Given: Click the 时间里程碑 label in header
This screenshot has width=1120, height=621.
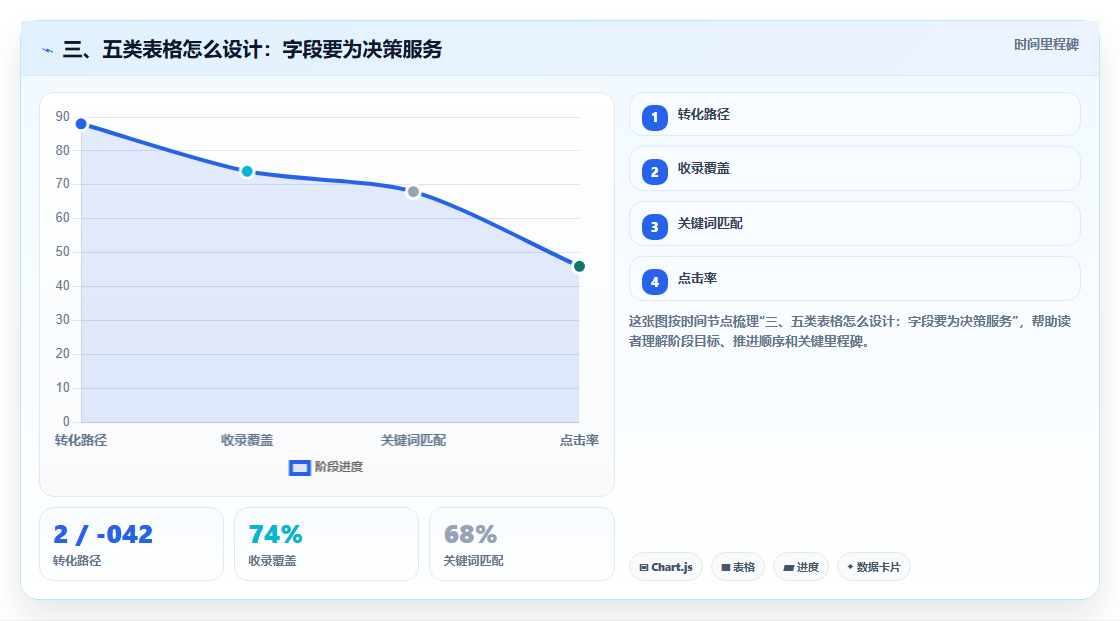Looking at the screenshot, I should 1046,45.
